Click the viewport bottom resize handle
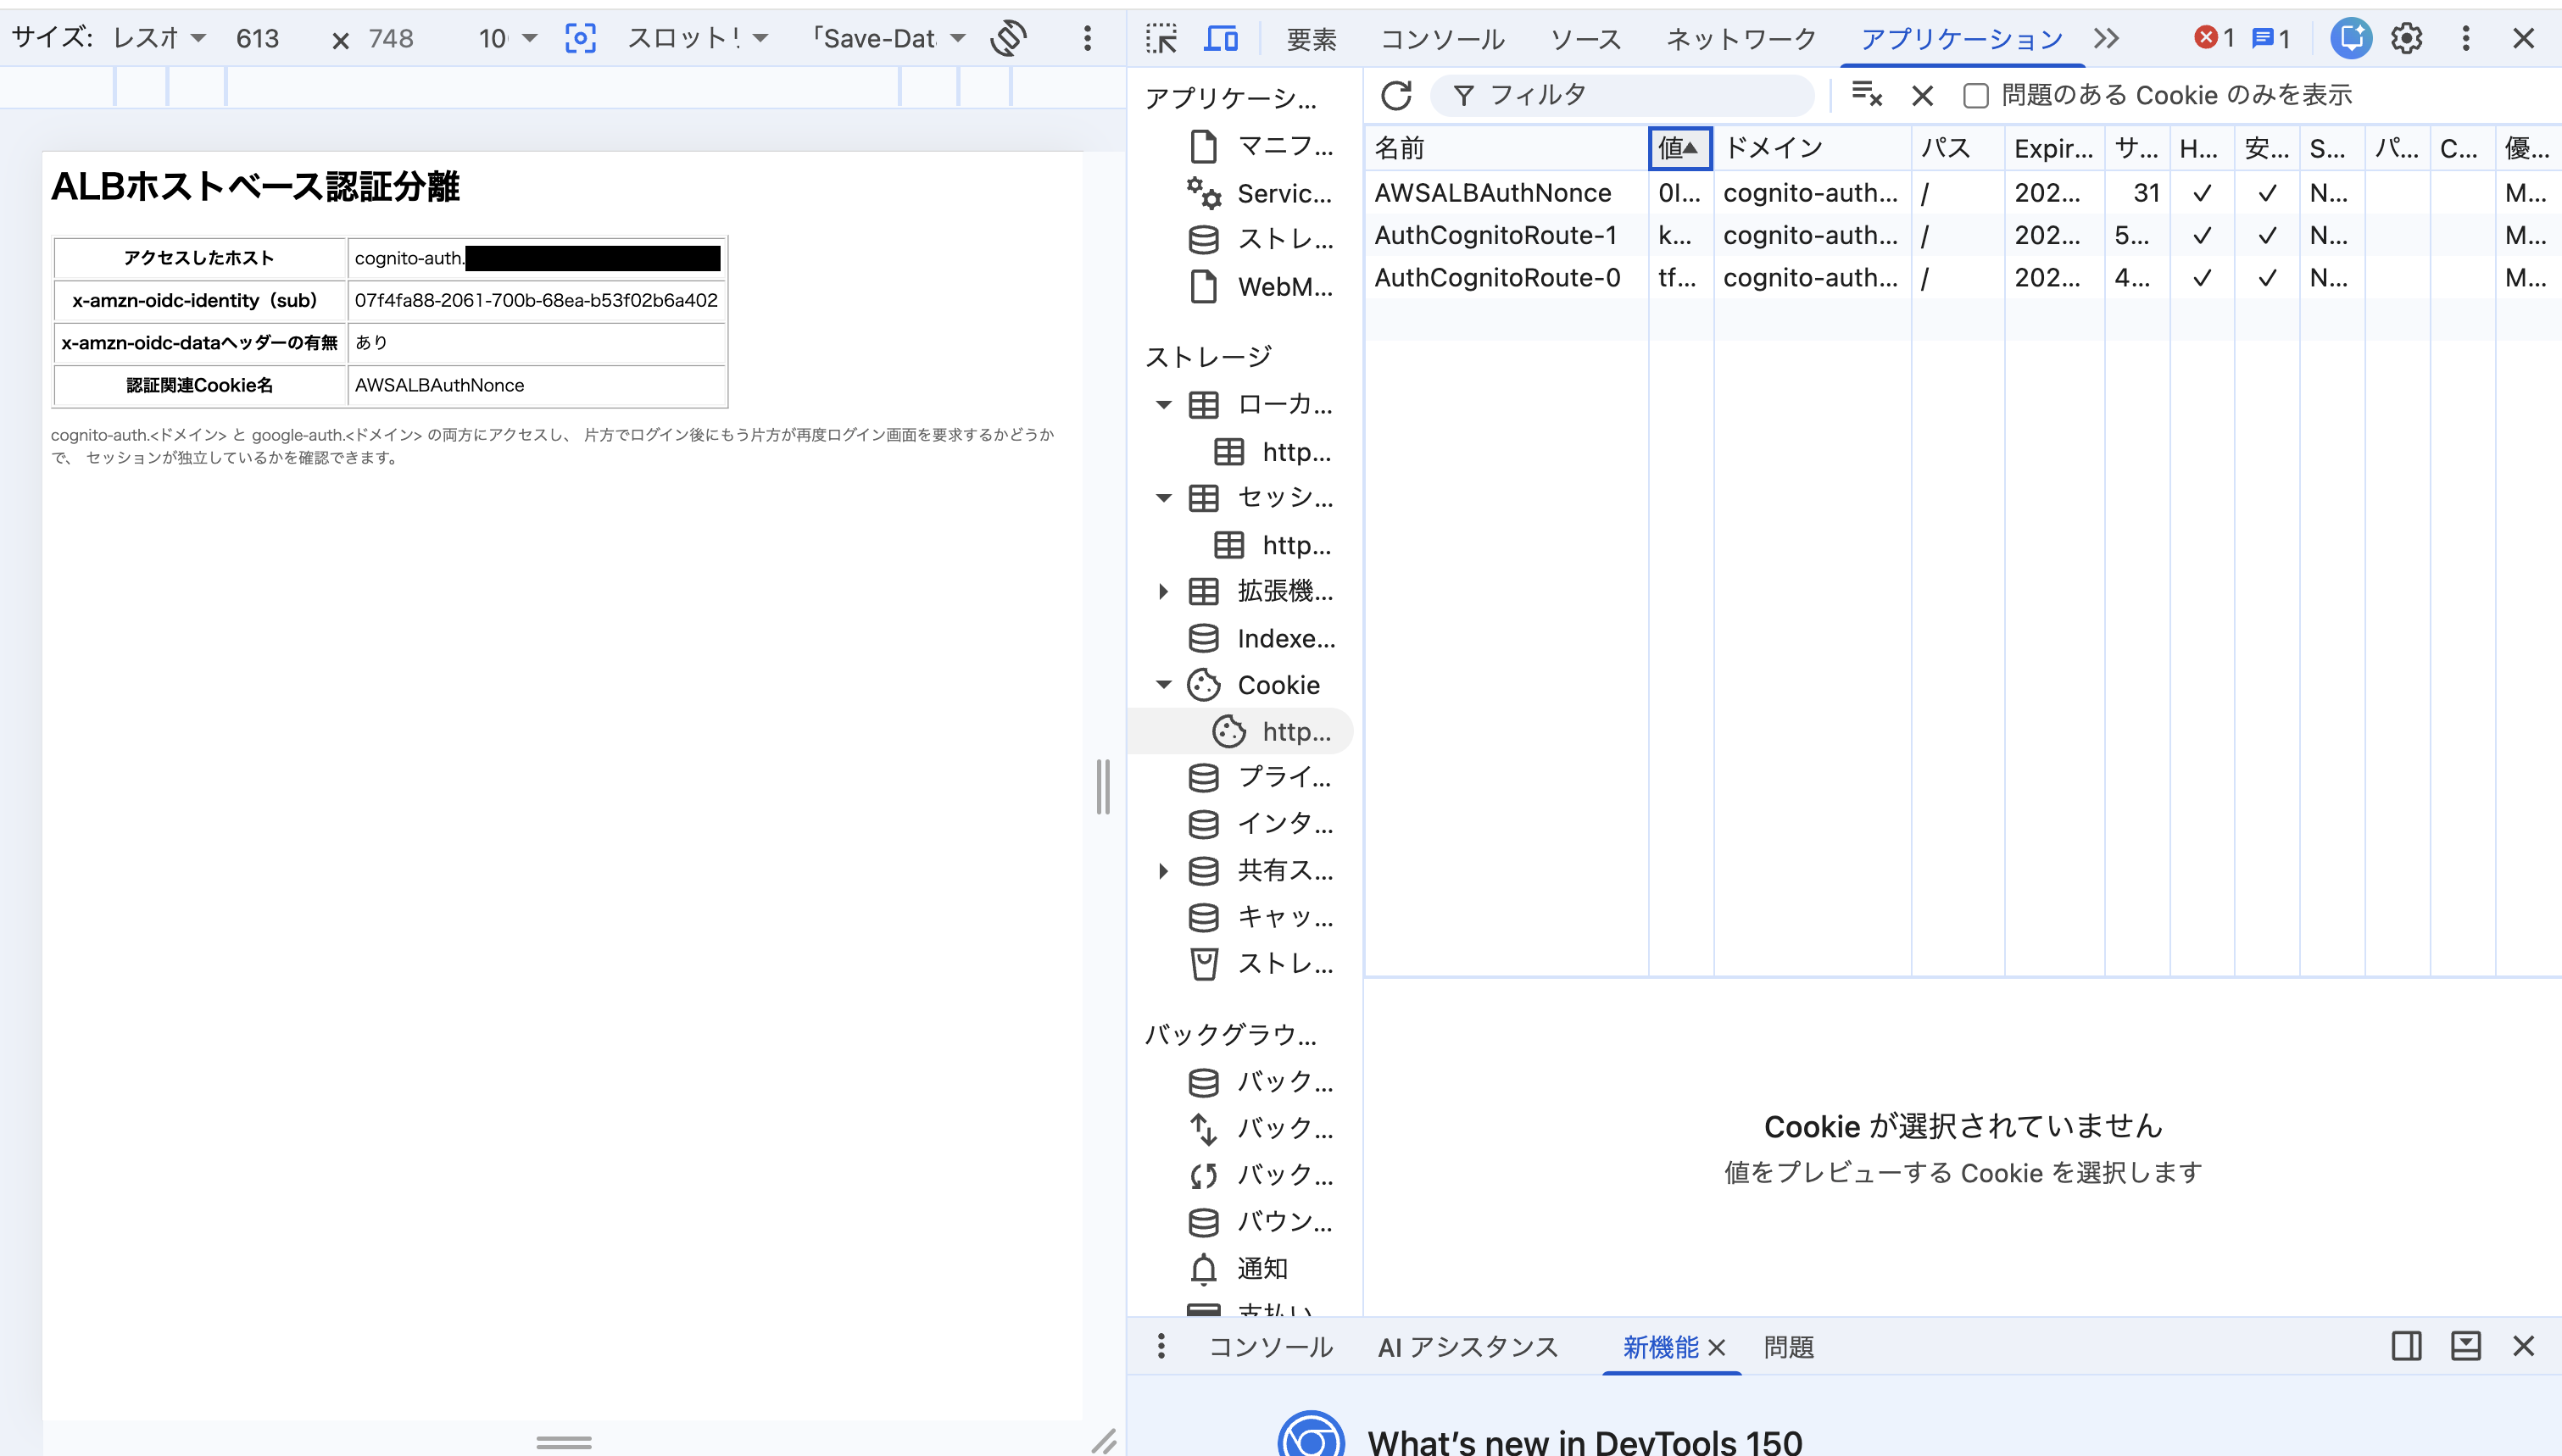Screen dimensions: 2562x1456 (563, 1442)
